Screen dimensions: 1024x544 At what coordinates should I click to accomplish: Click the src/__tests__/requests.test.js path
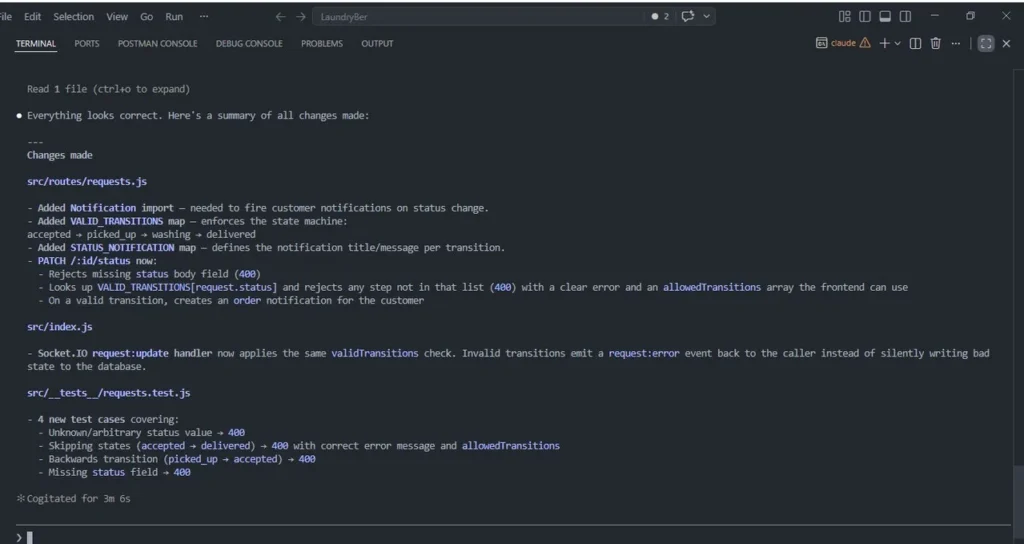pyautogui.click(x=108, y=392)
